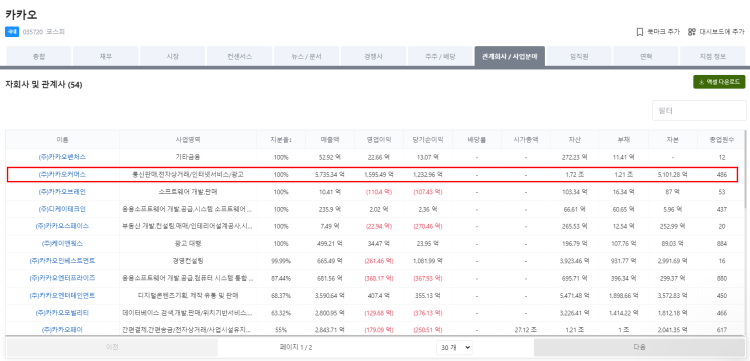Image resolution: width=750 pixels, height=361 pixels.
Task: Click the 68.37% stake value
Action: pyautogui.click(x=281, y=295)
